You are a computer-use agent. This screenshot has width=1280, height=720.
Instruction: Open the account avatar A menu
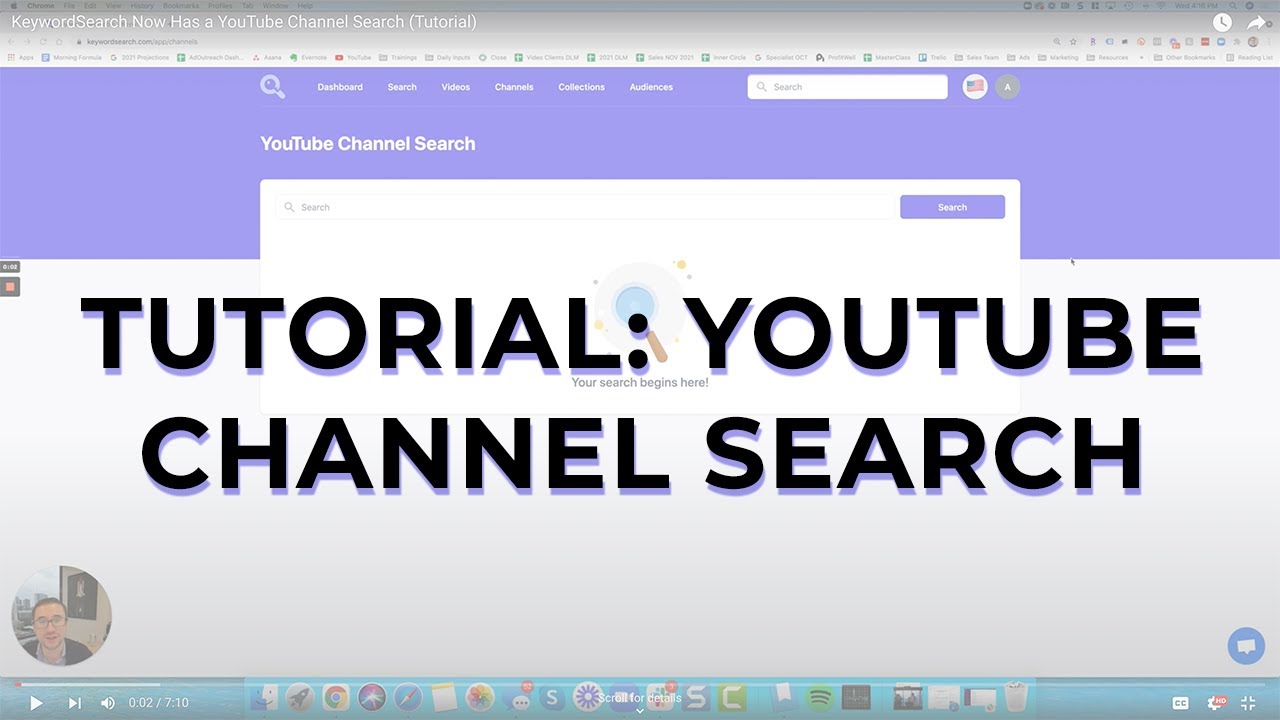pyautogui.click(x=1007, y=87)
